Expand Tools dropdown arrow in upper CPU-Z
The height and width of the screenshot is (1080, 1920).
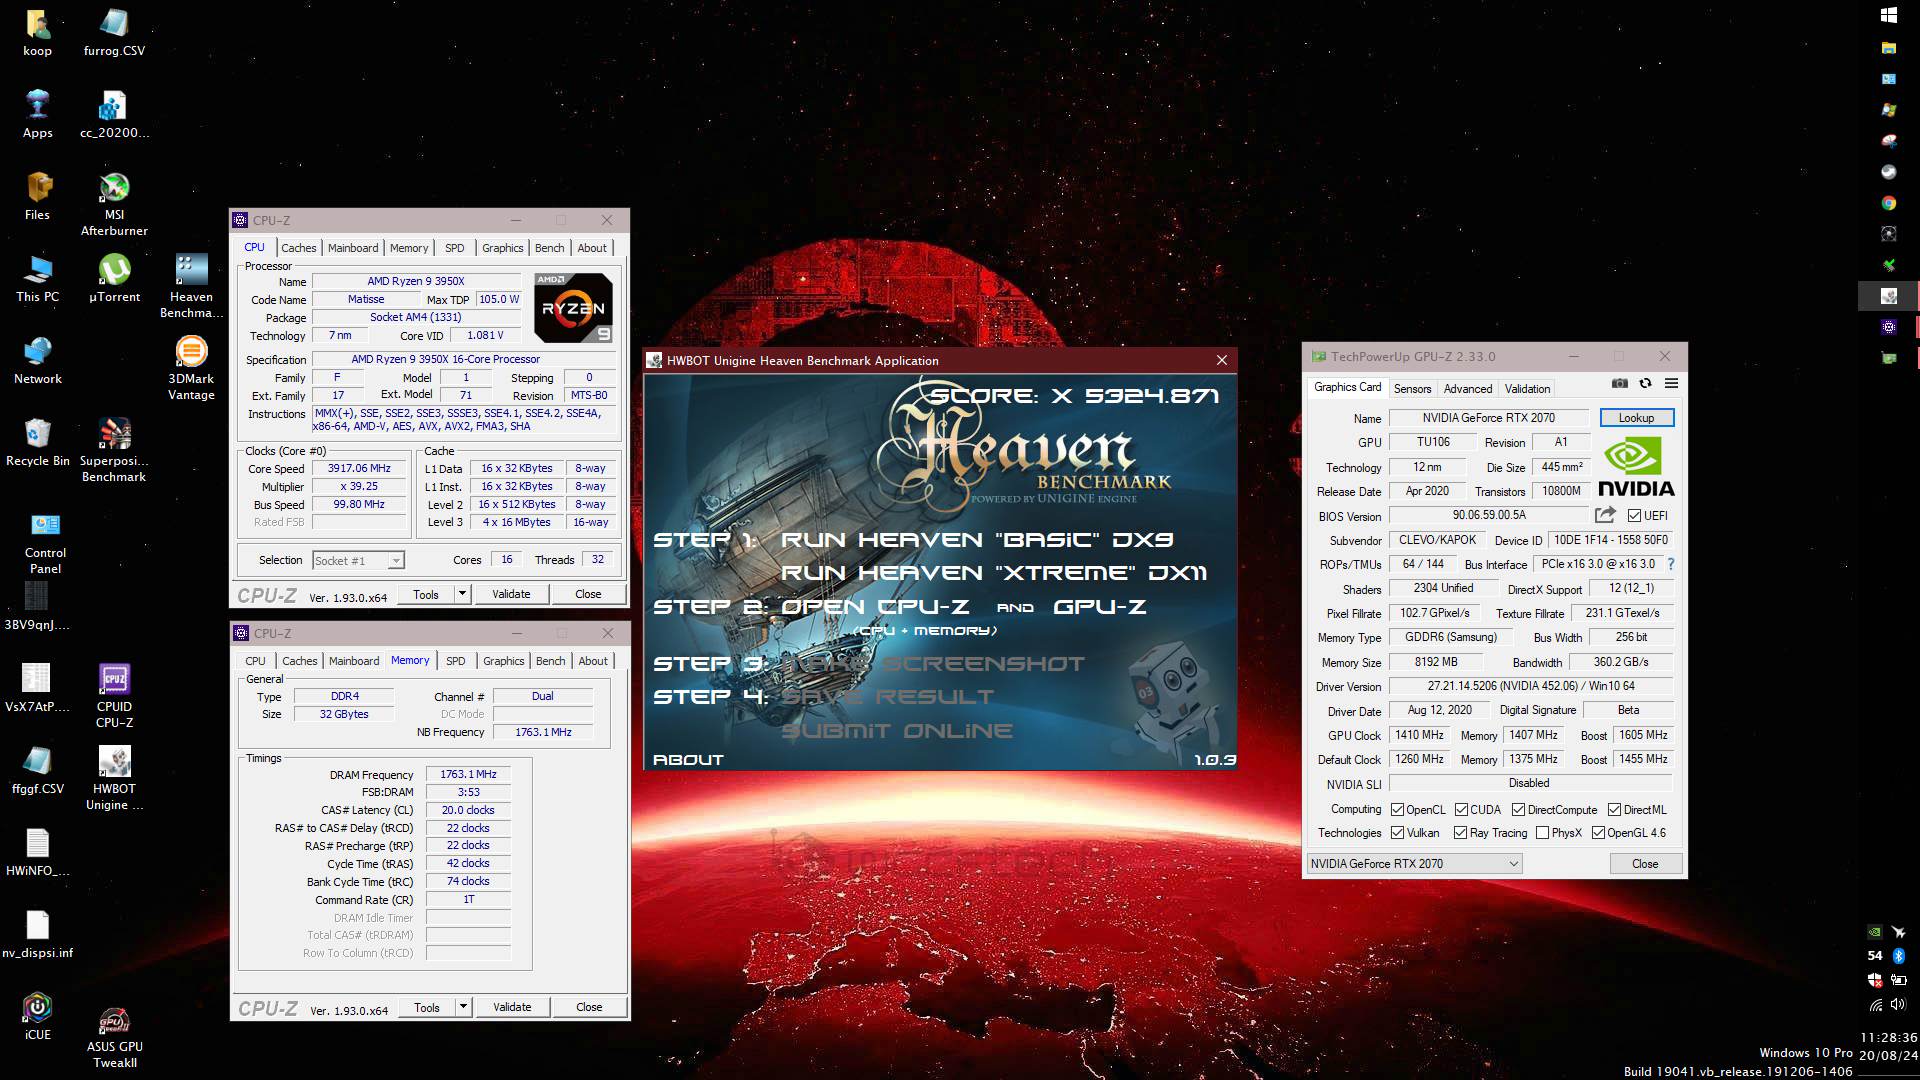(x=462, y=594)
